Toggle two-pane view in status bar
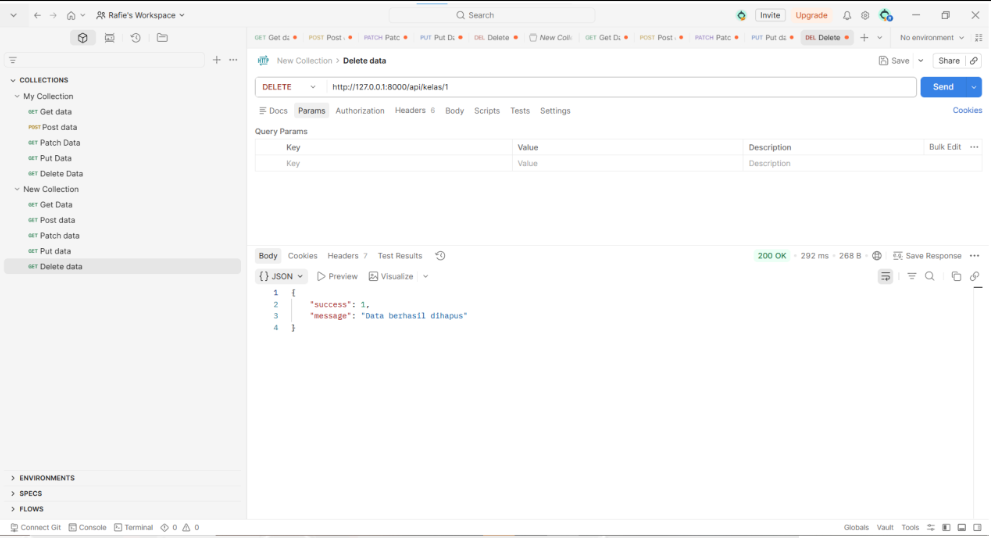 tap(946, 527)
